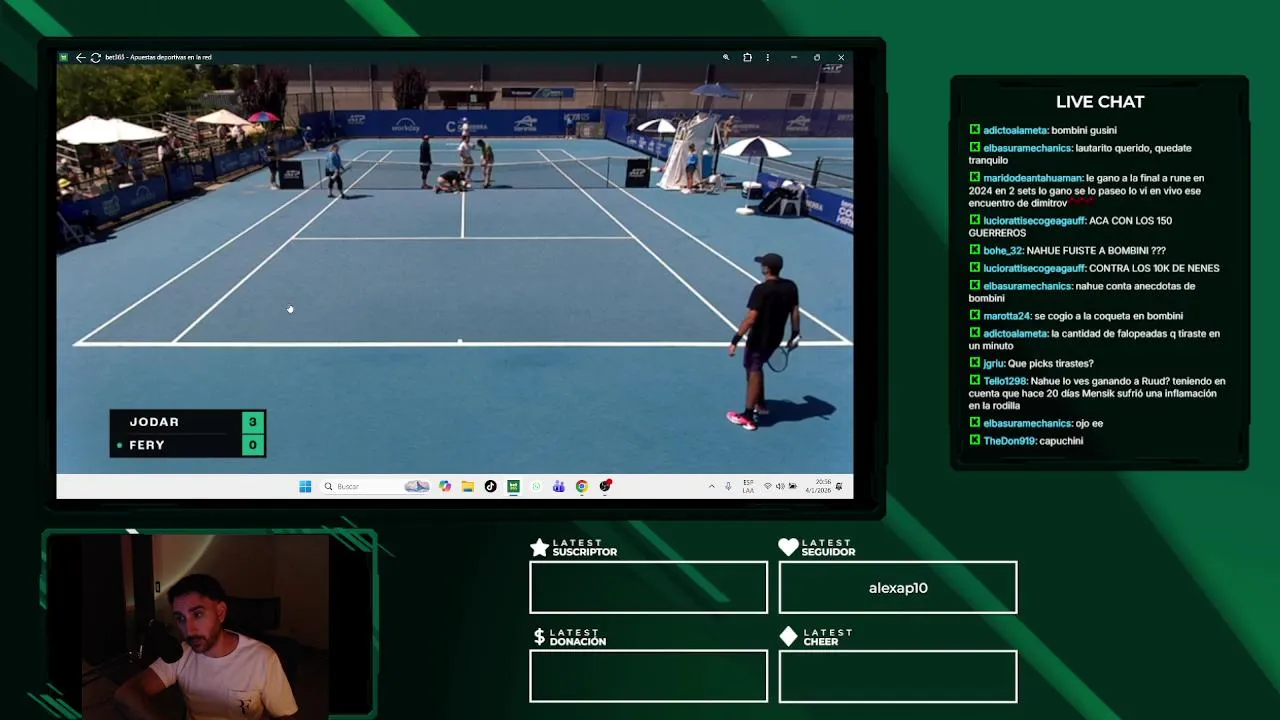Image resolution: width=1280 pixels, height=720 pixels.
Task: Click the diamond icon beside Latest Cheer
Action: pos(788,637)
